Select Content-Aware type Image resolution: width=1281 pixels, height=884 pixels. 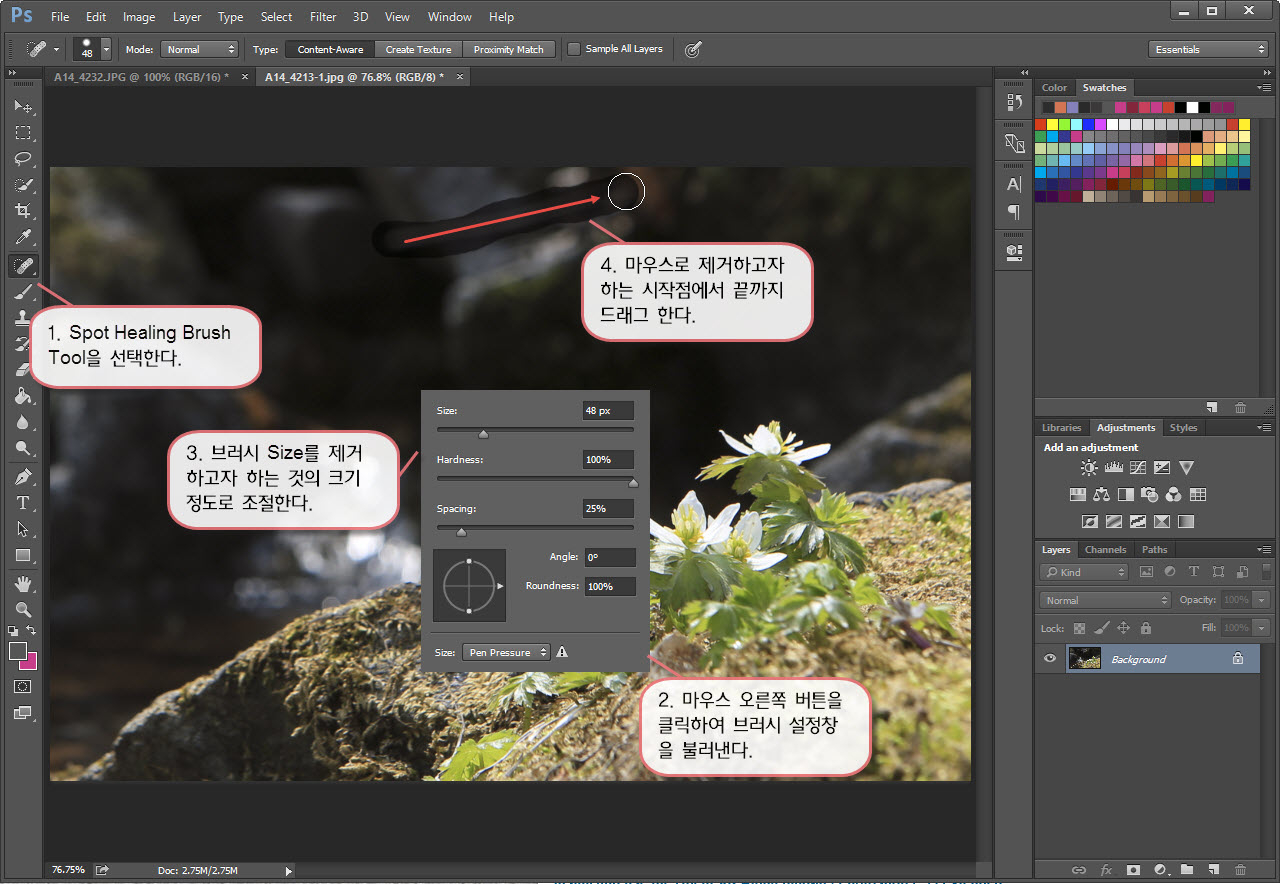pos(330,49)
